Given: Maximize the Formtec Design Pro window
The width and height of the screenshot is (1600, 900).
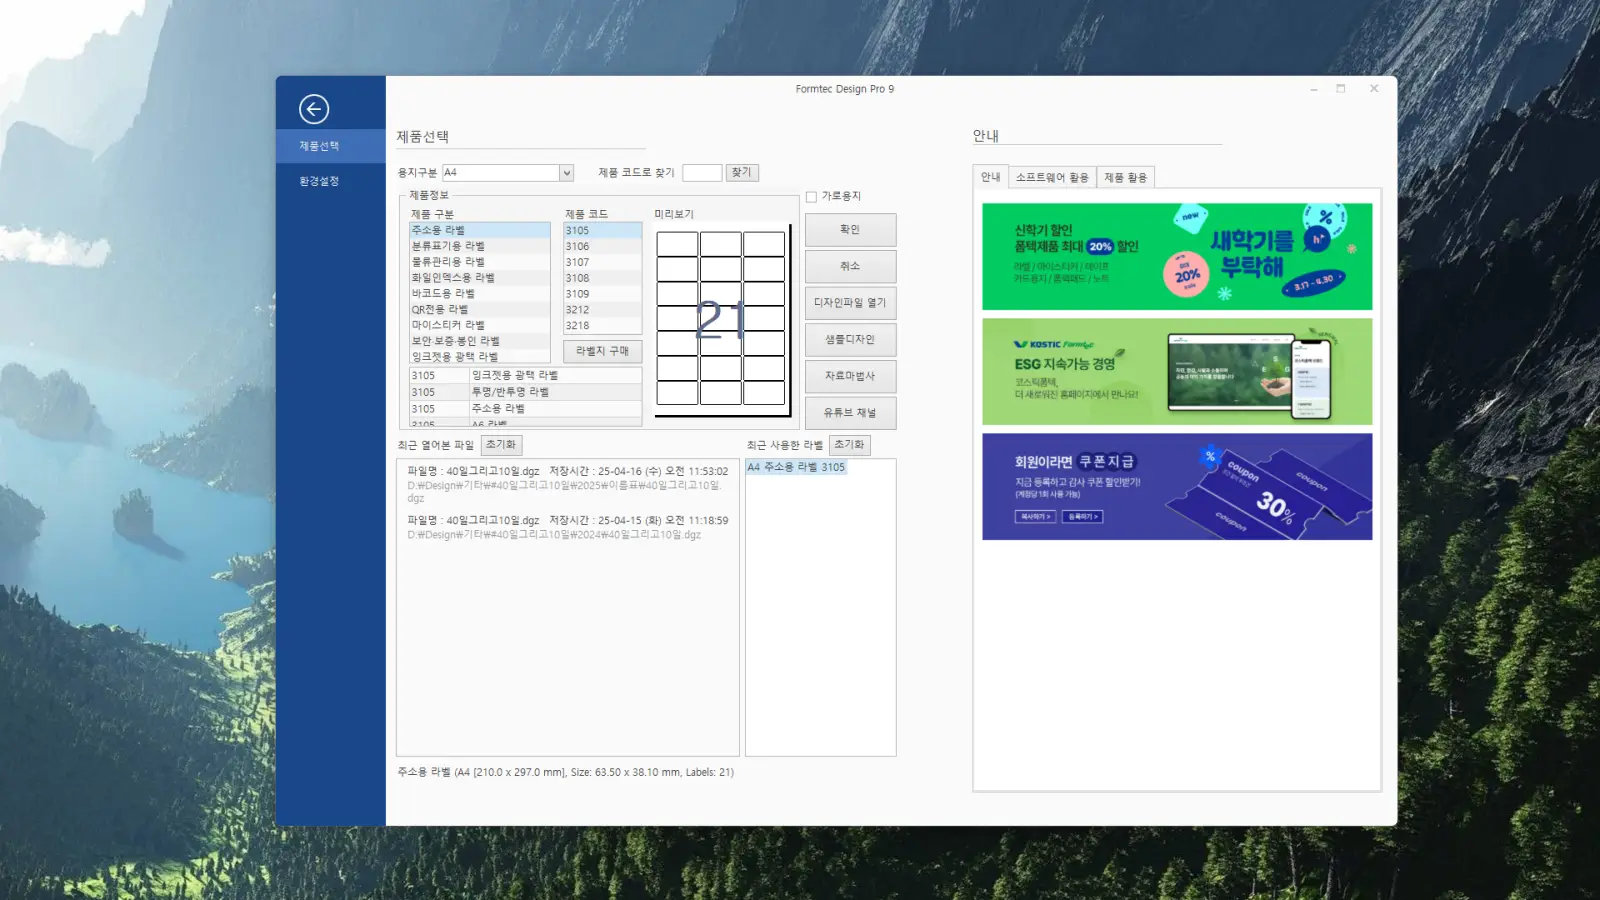Looking at the screenshot, I should coord(1341,89).
